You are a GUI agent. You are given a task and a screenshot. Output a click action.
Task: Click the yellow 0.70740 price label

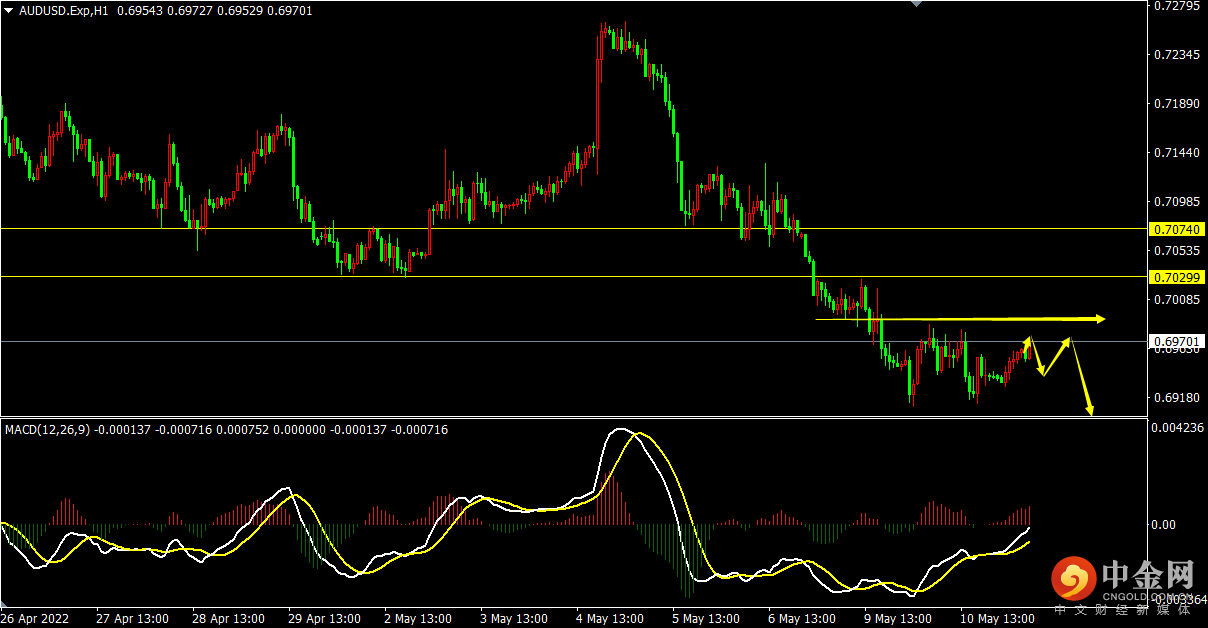[x=1175, y=229]
